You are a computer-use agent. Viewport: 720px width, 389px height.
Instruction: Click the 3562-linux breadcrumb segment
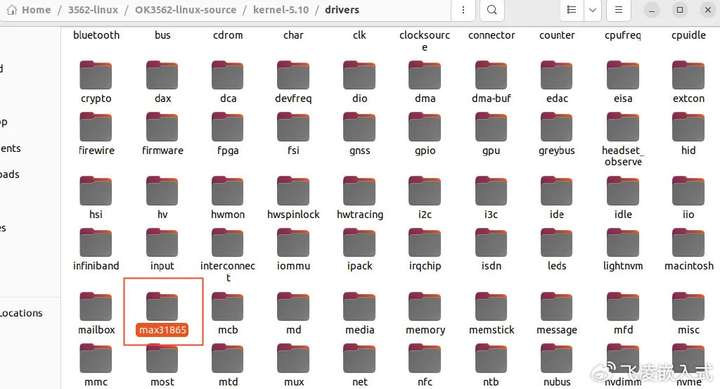pos(93,10)
